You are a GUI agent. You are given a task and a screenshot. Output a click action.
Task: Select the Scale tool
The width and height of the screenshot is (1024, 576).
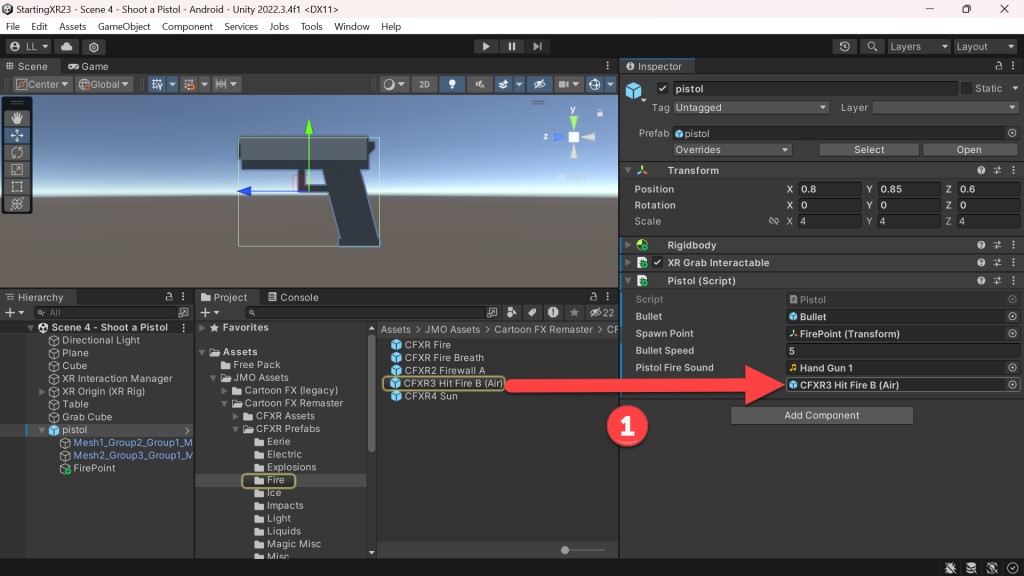pyautogui.click(x=17, y=170)
